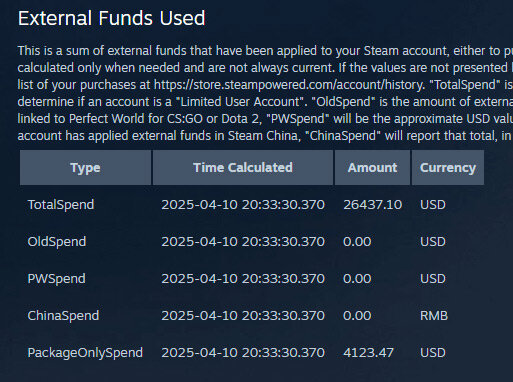Select the TotalSpend row label
Viewport: 513px width, 382px height.
click(x=61, y=205)
